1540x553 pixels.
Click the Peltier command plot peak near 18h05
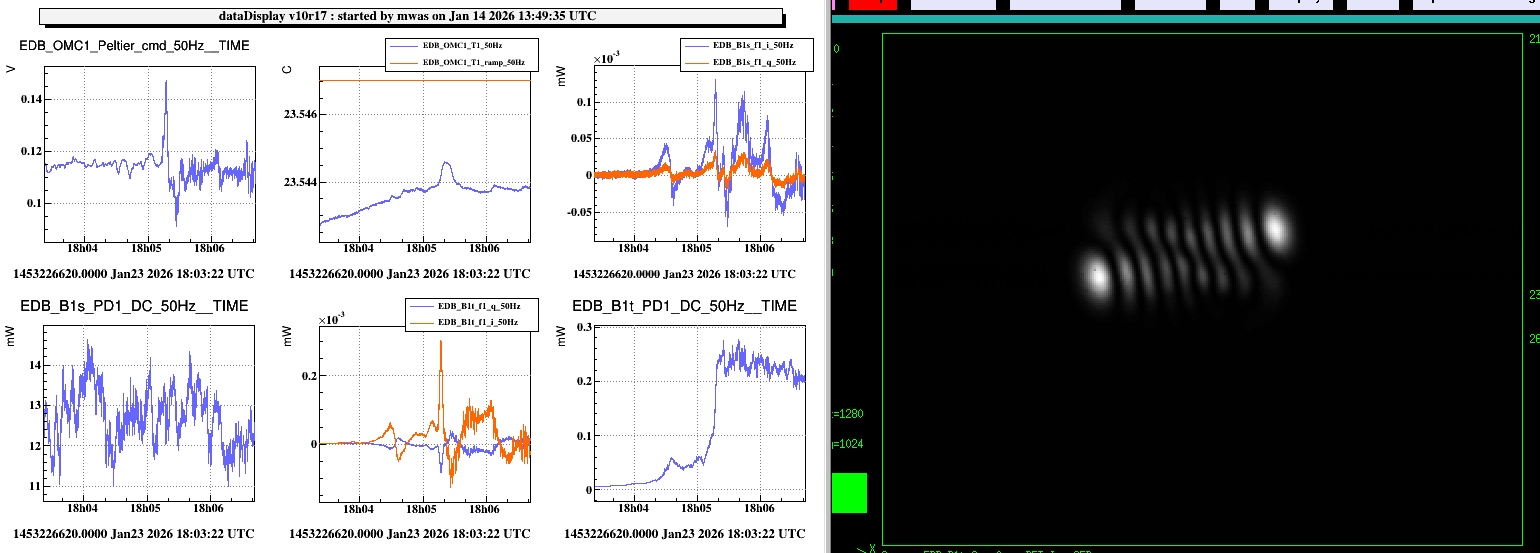[166, 84]
